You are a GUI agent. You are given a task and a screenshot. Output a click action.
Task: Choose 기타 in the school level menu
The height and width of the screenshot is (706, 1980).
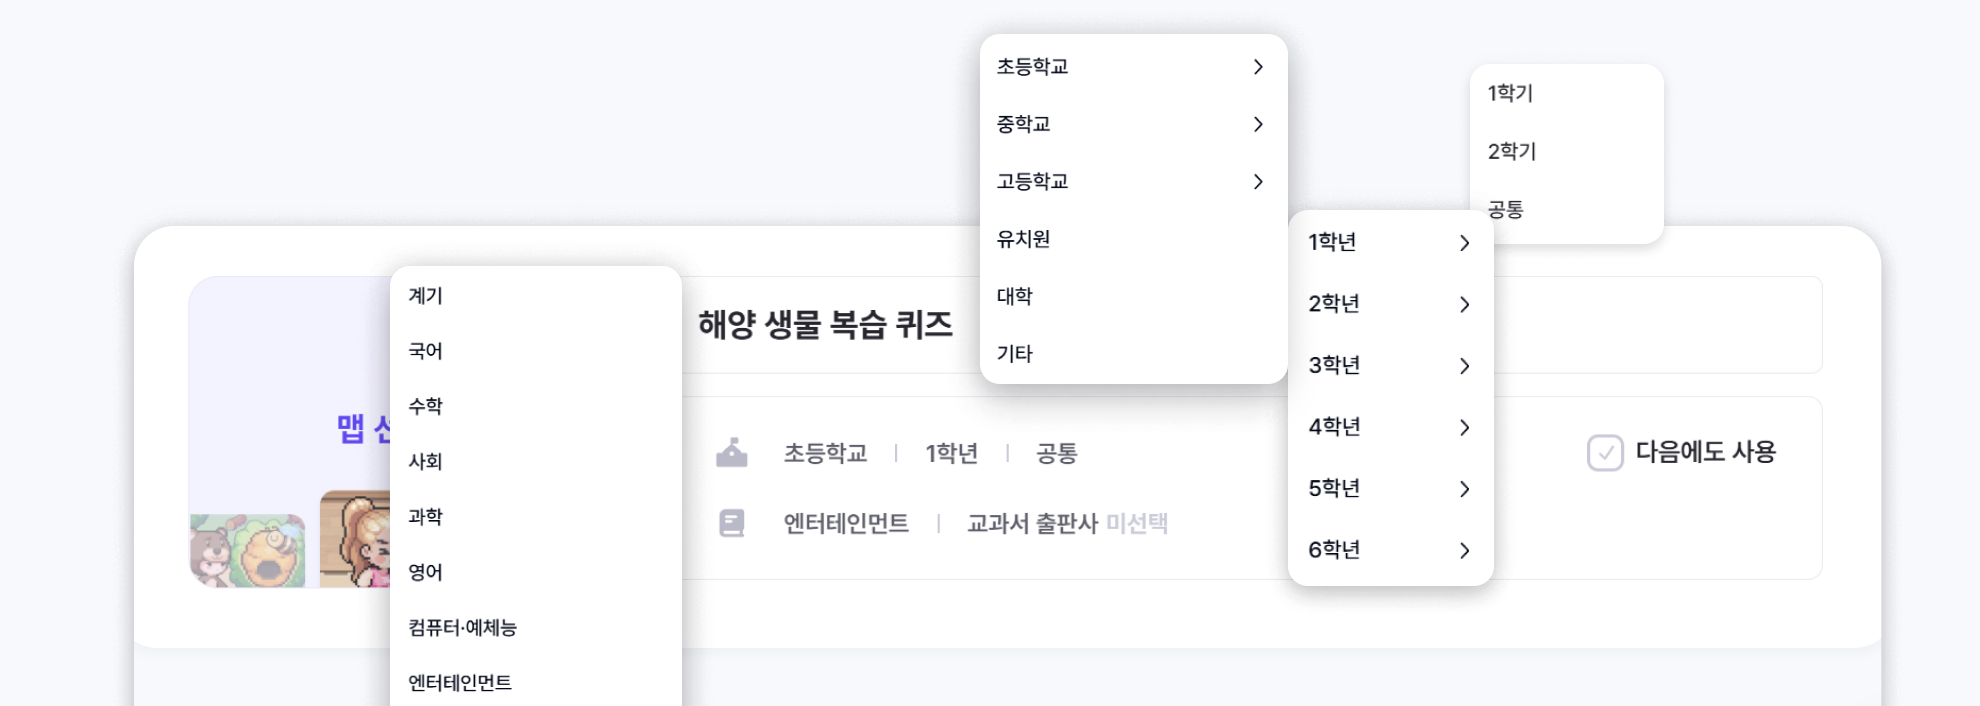[1015, 354]
